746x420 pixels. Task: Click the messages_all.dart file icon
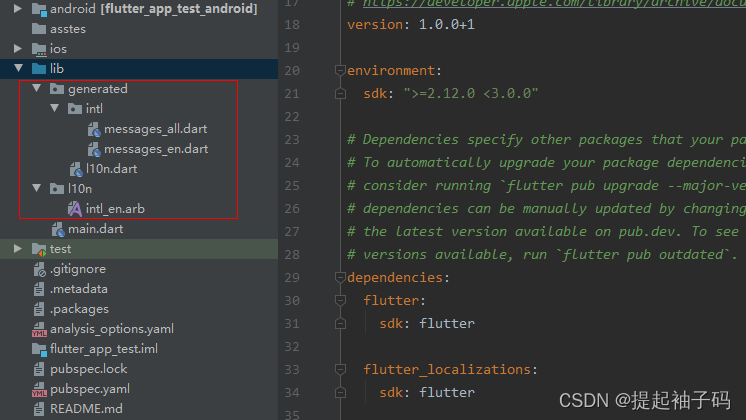pyautogui.click(x=94, y=129)
